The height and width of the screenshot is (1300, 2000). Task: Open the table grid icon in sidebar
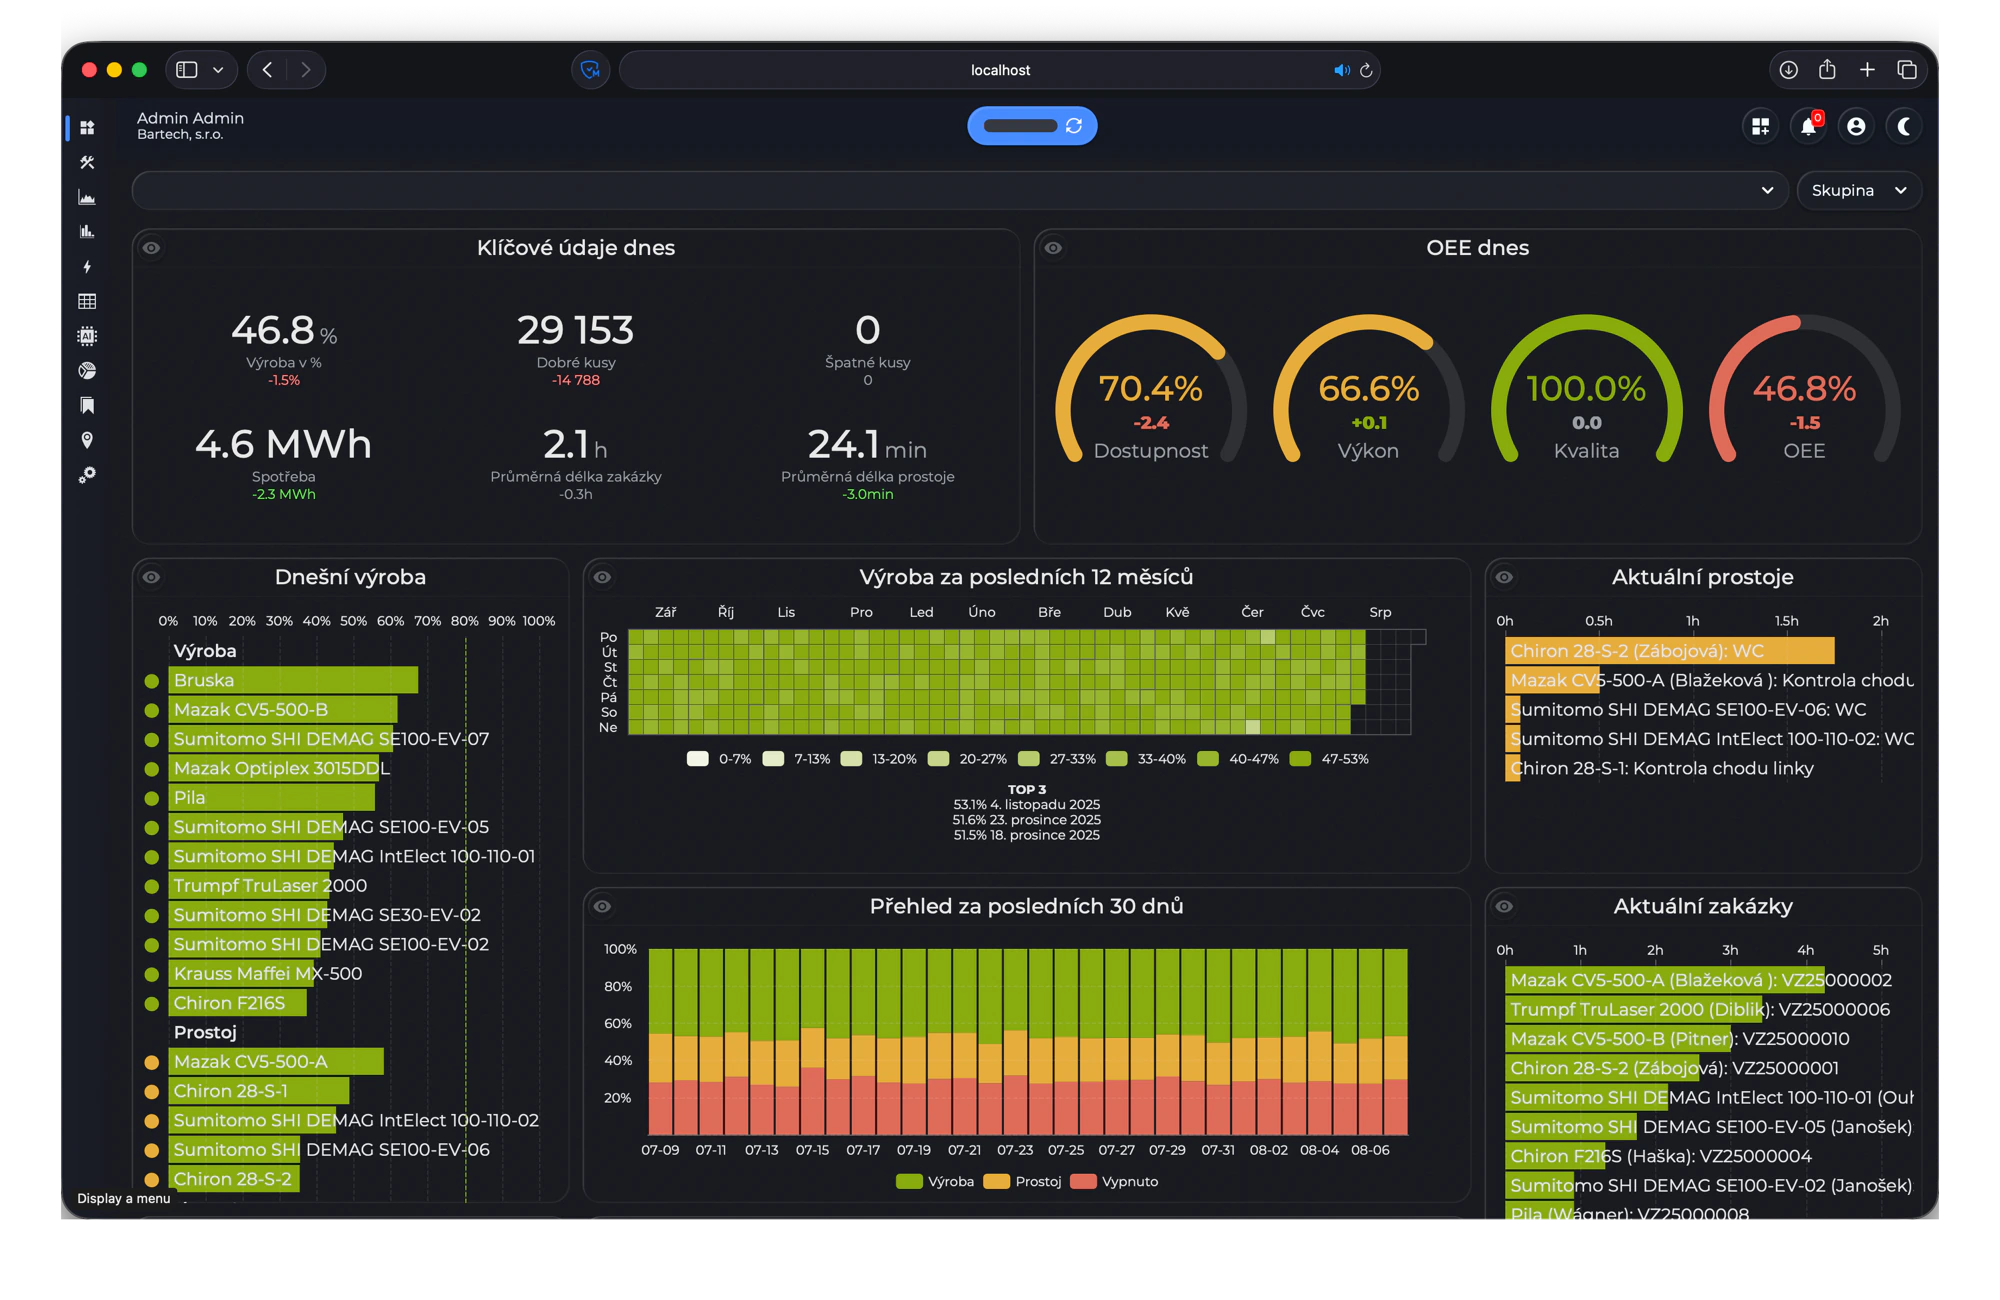(x=87, y=301)
